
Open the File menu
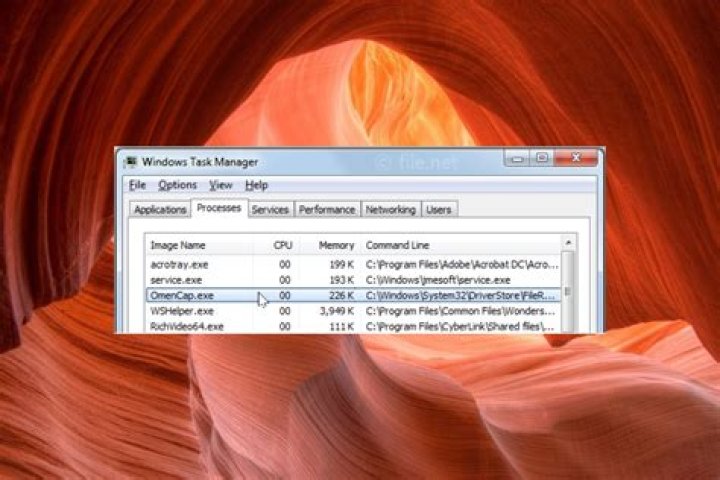[137, 185]
